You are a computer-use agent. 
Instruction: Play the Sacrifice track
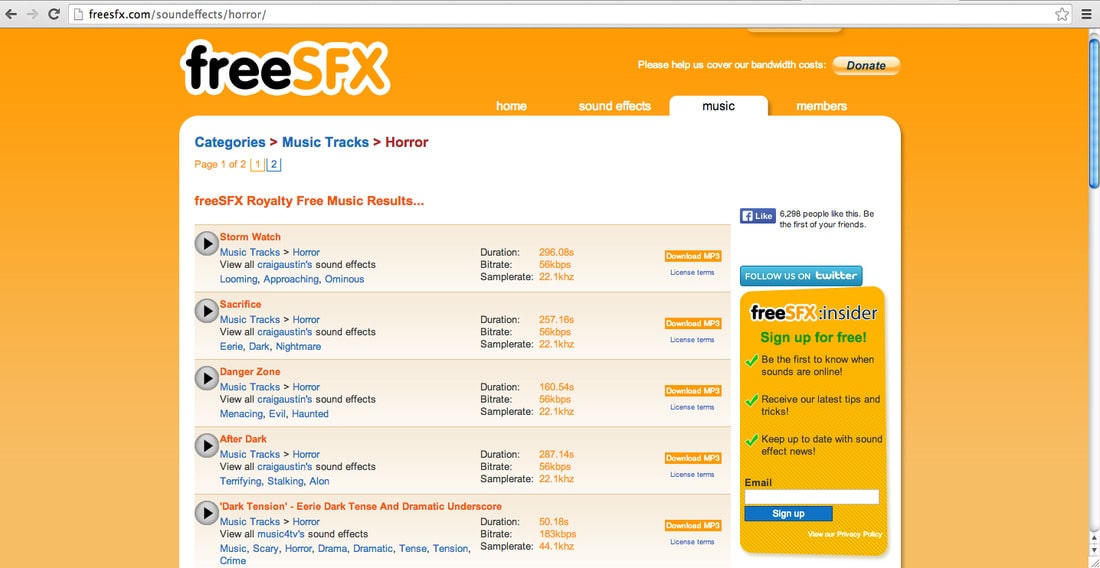(206, 311)
